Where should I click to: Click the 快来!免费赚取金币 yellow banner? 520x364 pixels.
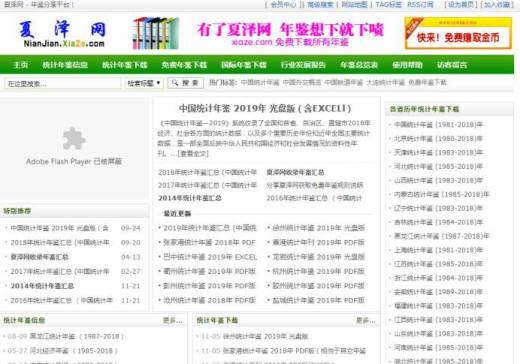(x=458, y=33)
